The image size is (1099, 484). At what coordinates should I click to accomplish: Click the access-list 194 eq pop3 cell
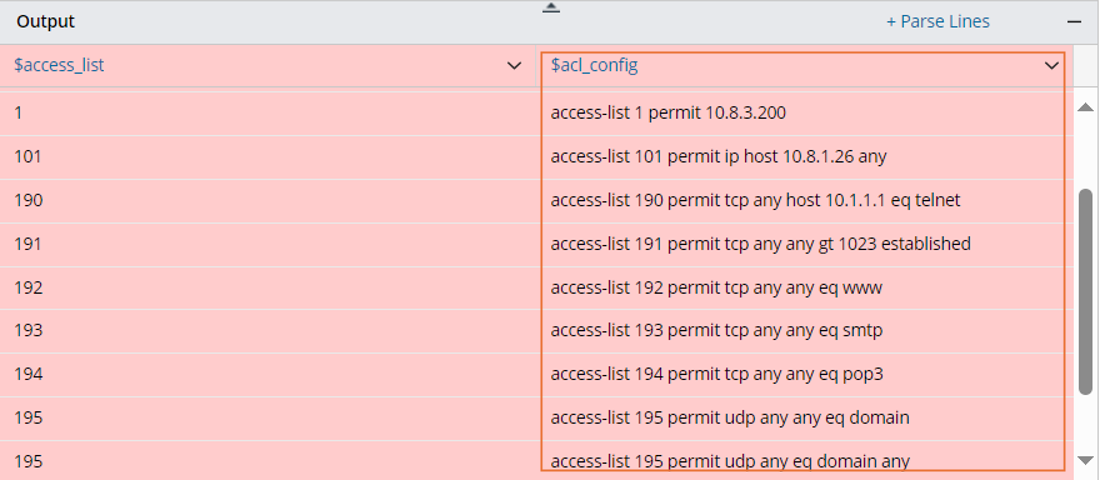click(716, 374)
